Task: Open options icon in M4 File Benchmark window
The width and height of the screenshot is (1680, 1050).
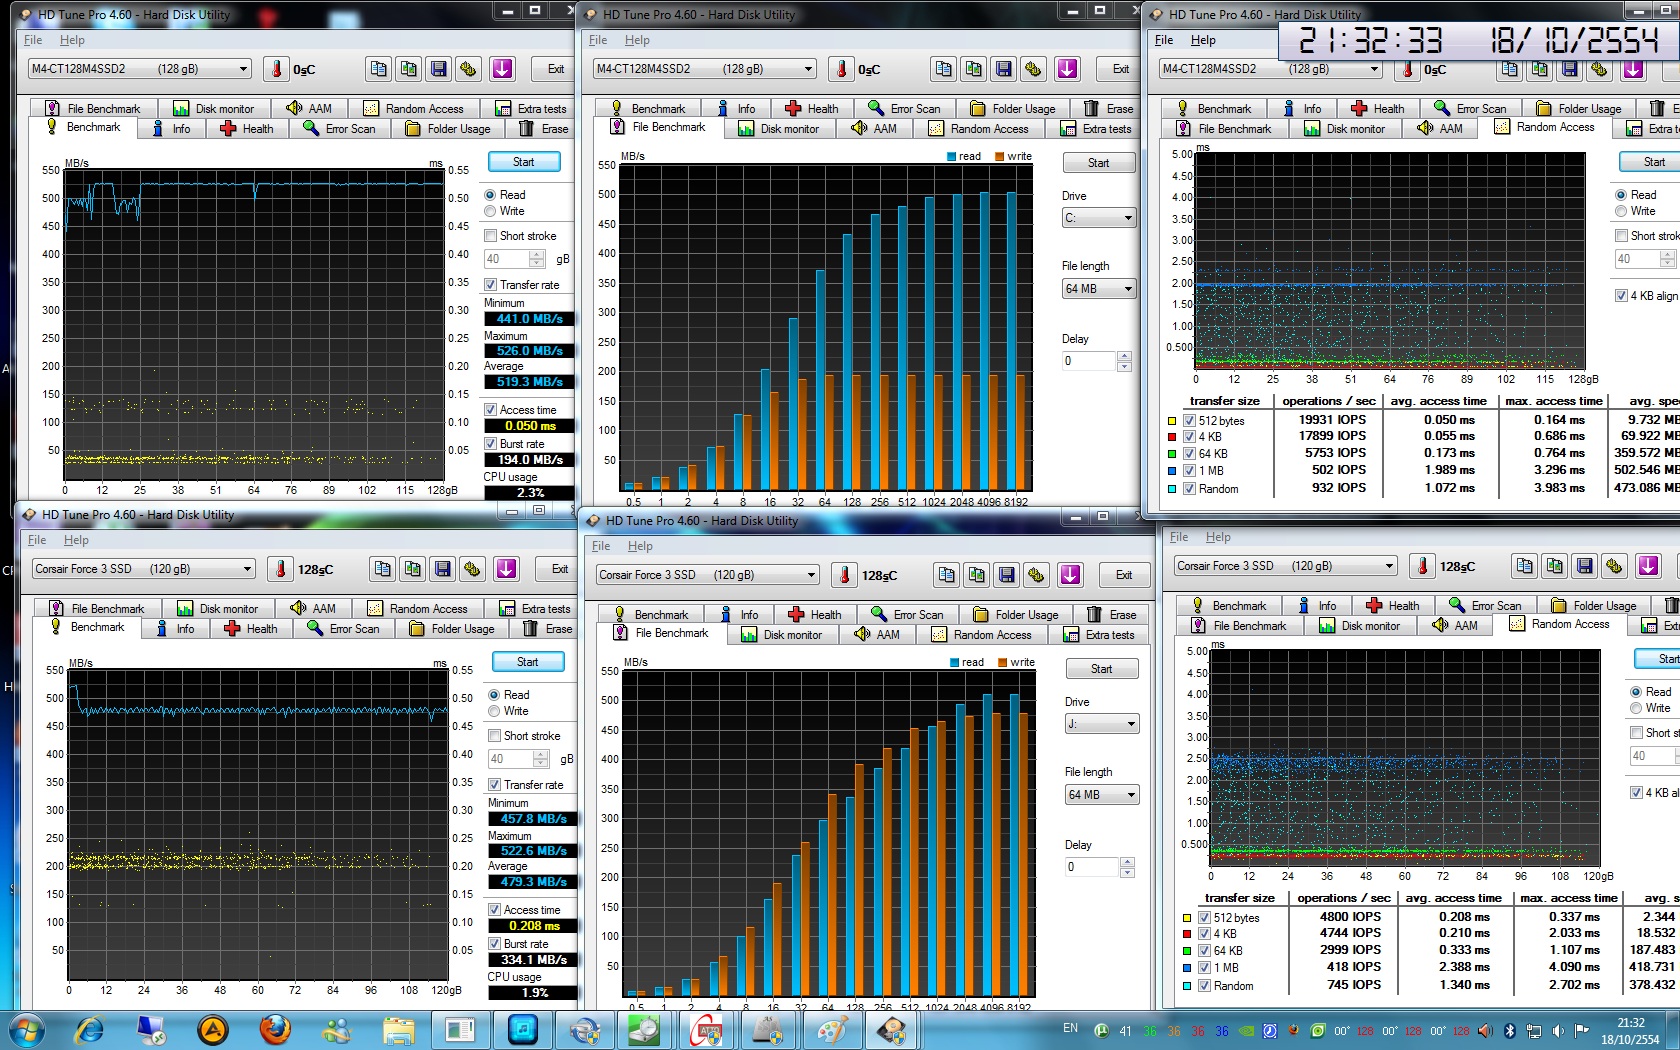Action: click(x=1033, y=69)
